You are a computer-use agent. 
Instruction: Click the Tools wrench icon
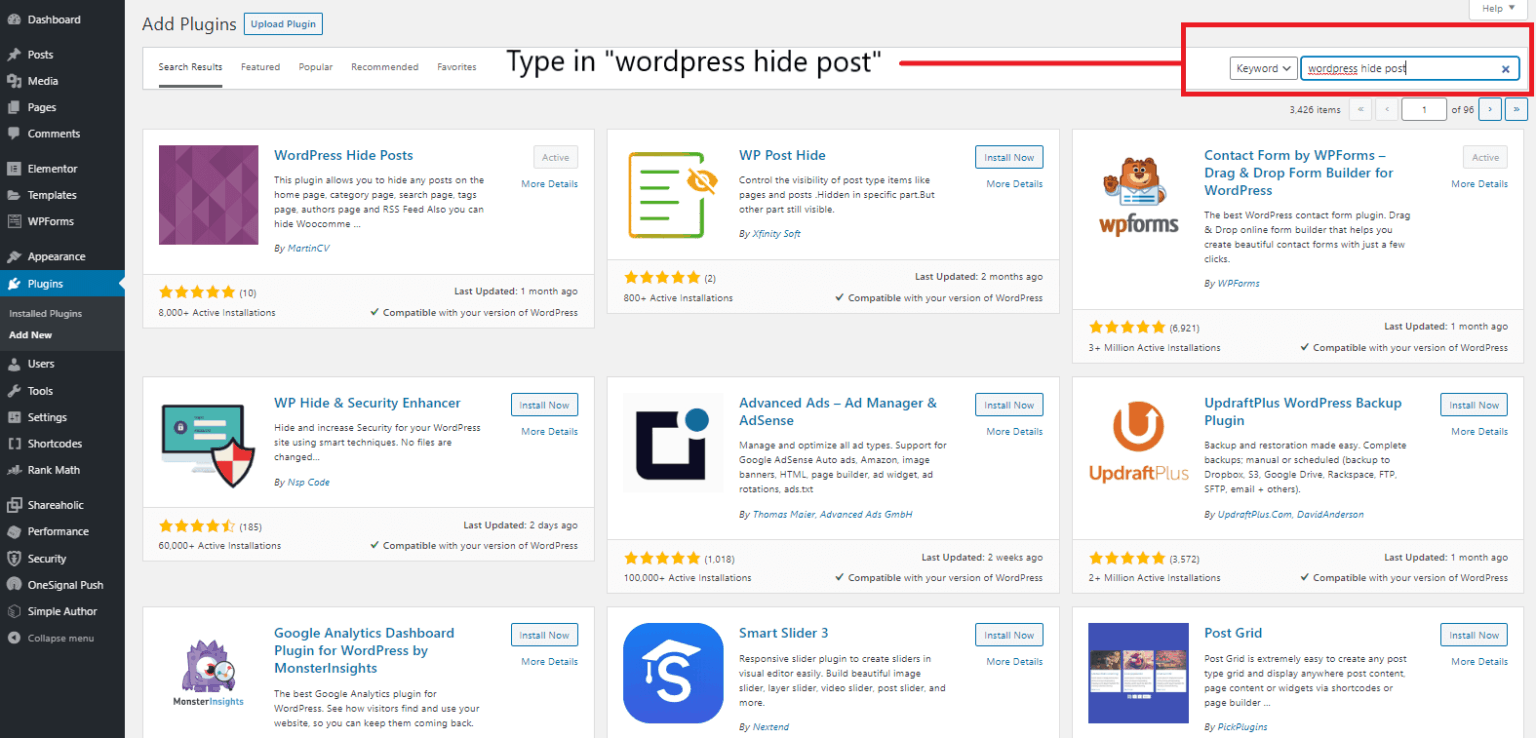click(x=13, y=391)
